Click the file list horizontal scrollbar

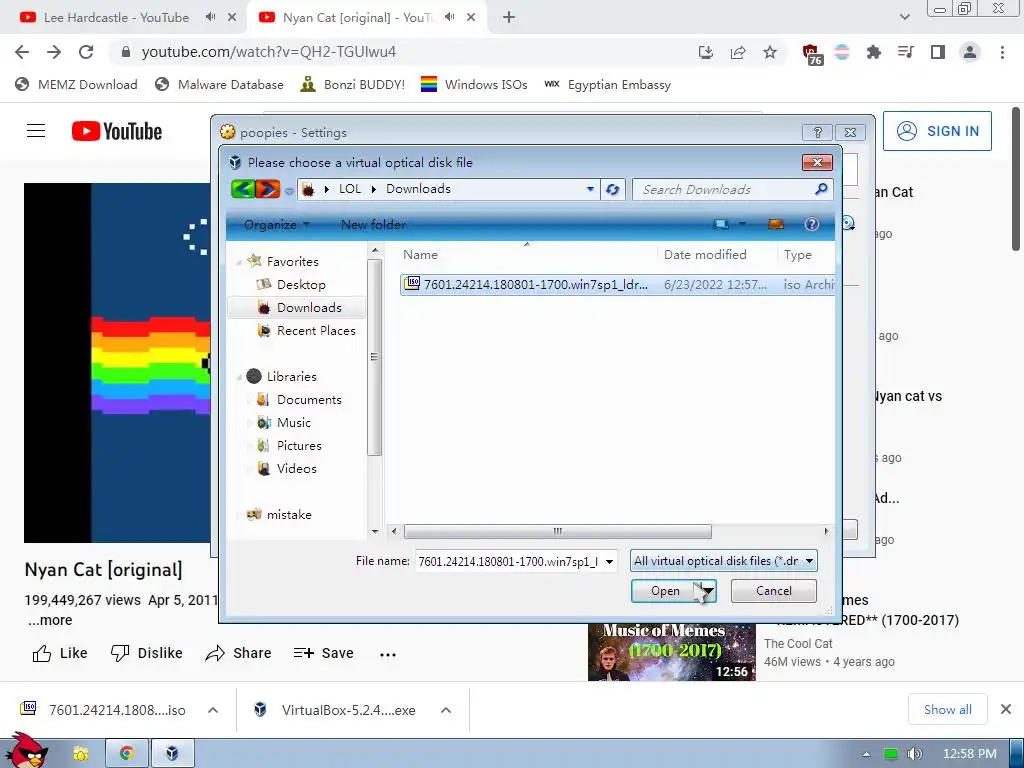[x=558, y=531]
